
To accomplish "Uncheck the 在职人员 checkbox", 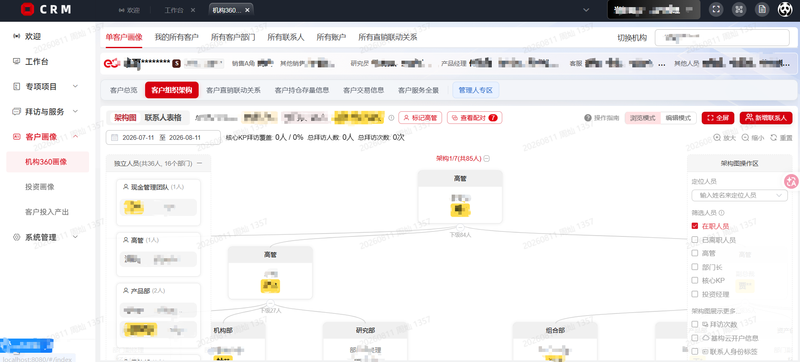I will coord(694,226).
